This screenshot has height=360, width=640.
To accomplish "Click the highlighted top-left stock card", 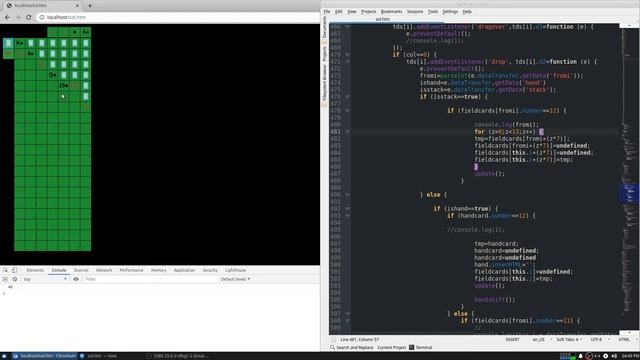I will tap(8, 43).
